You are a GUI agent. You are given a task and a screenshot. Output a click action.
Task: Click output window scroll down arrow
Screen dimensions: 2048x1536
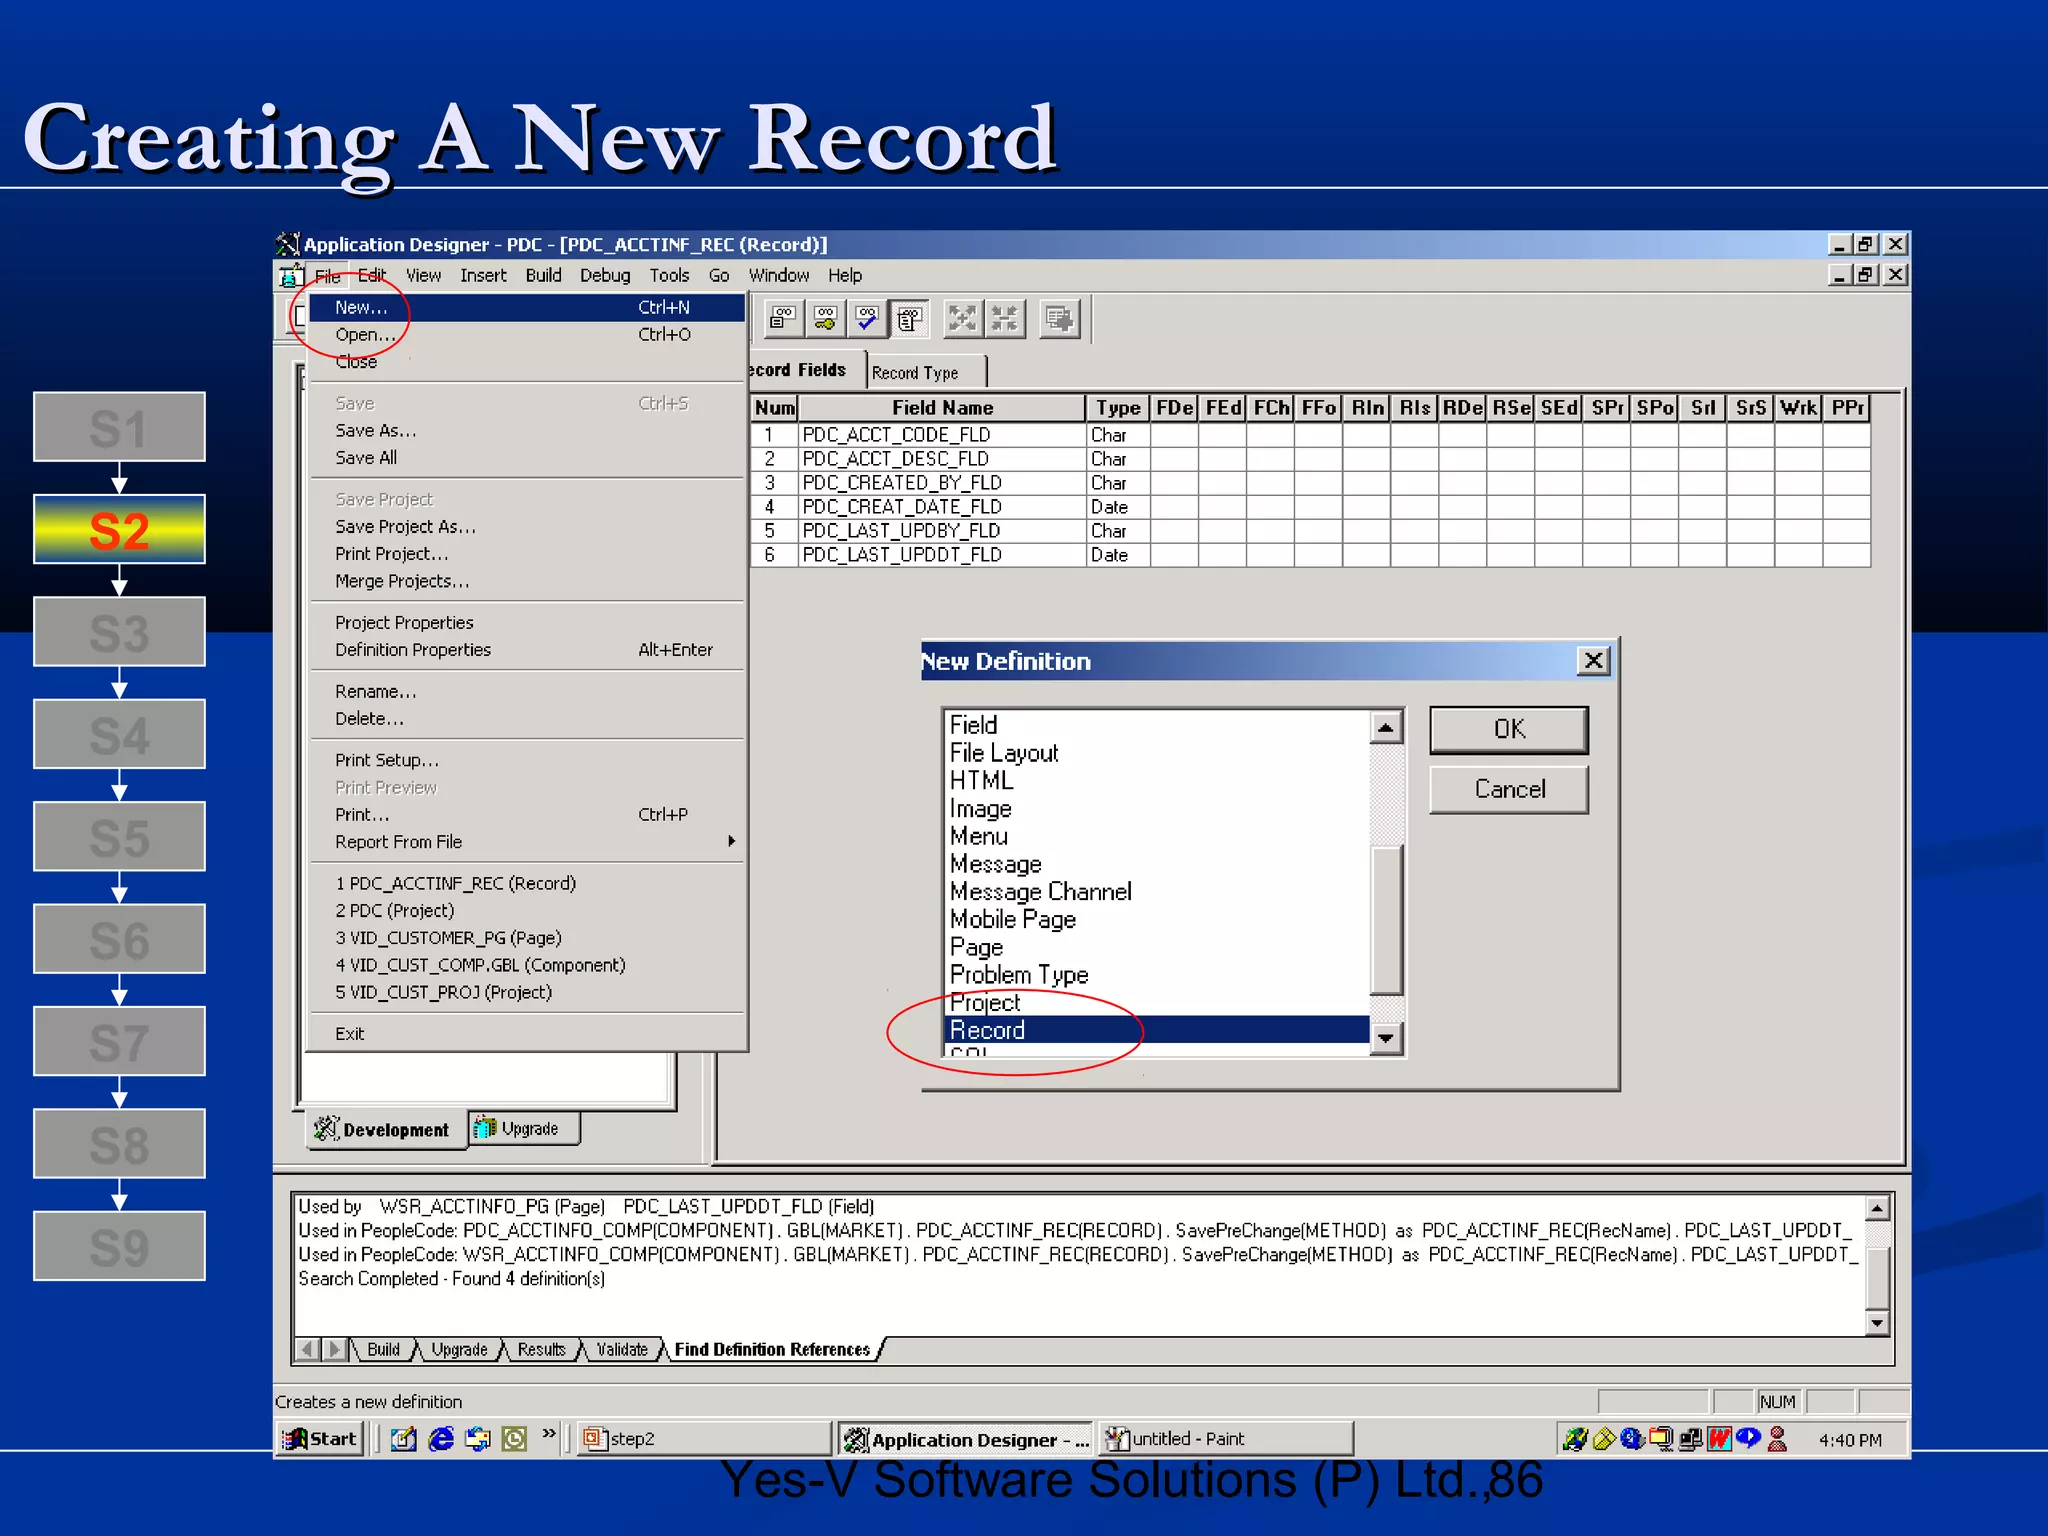(1877, 1323)
